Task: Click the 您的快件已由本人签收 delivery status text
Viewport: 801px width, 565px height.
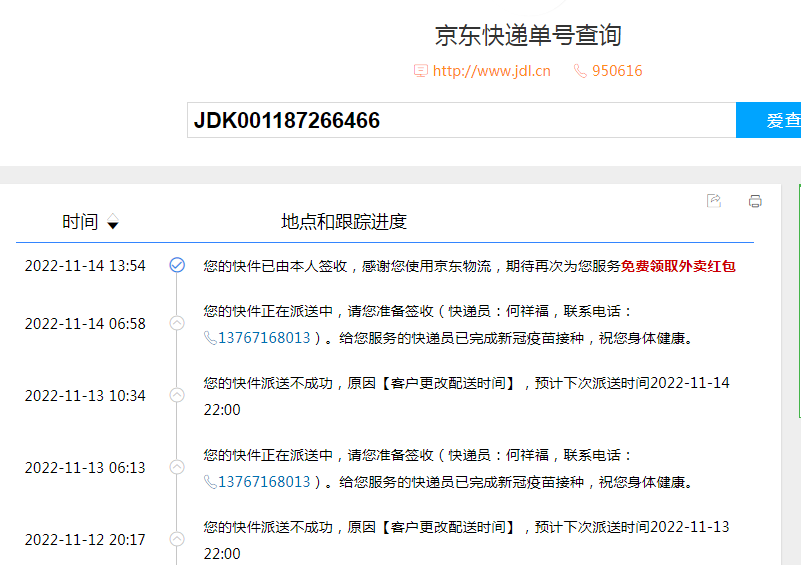Action: pos(275,266)
